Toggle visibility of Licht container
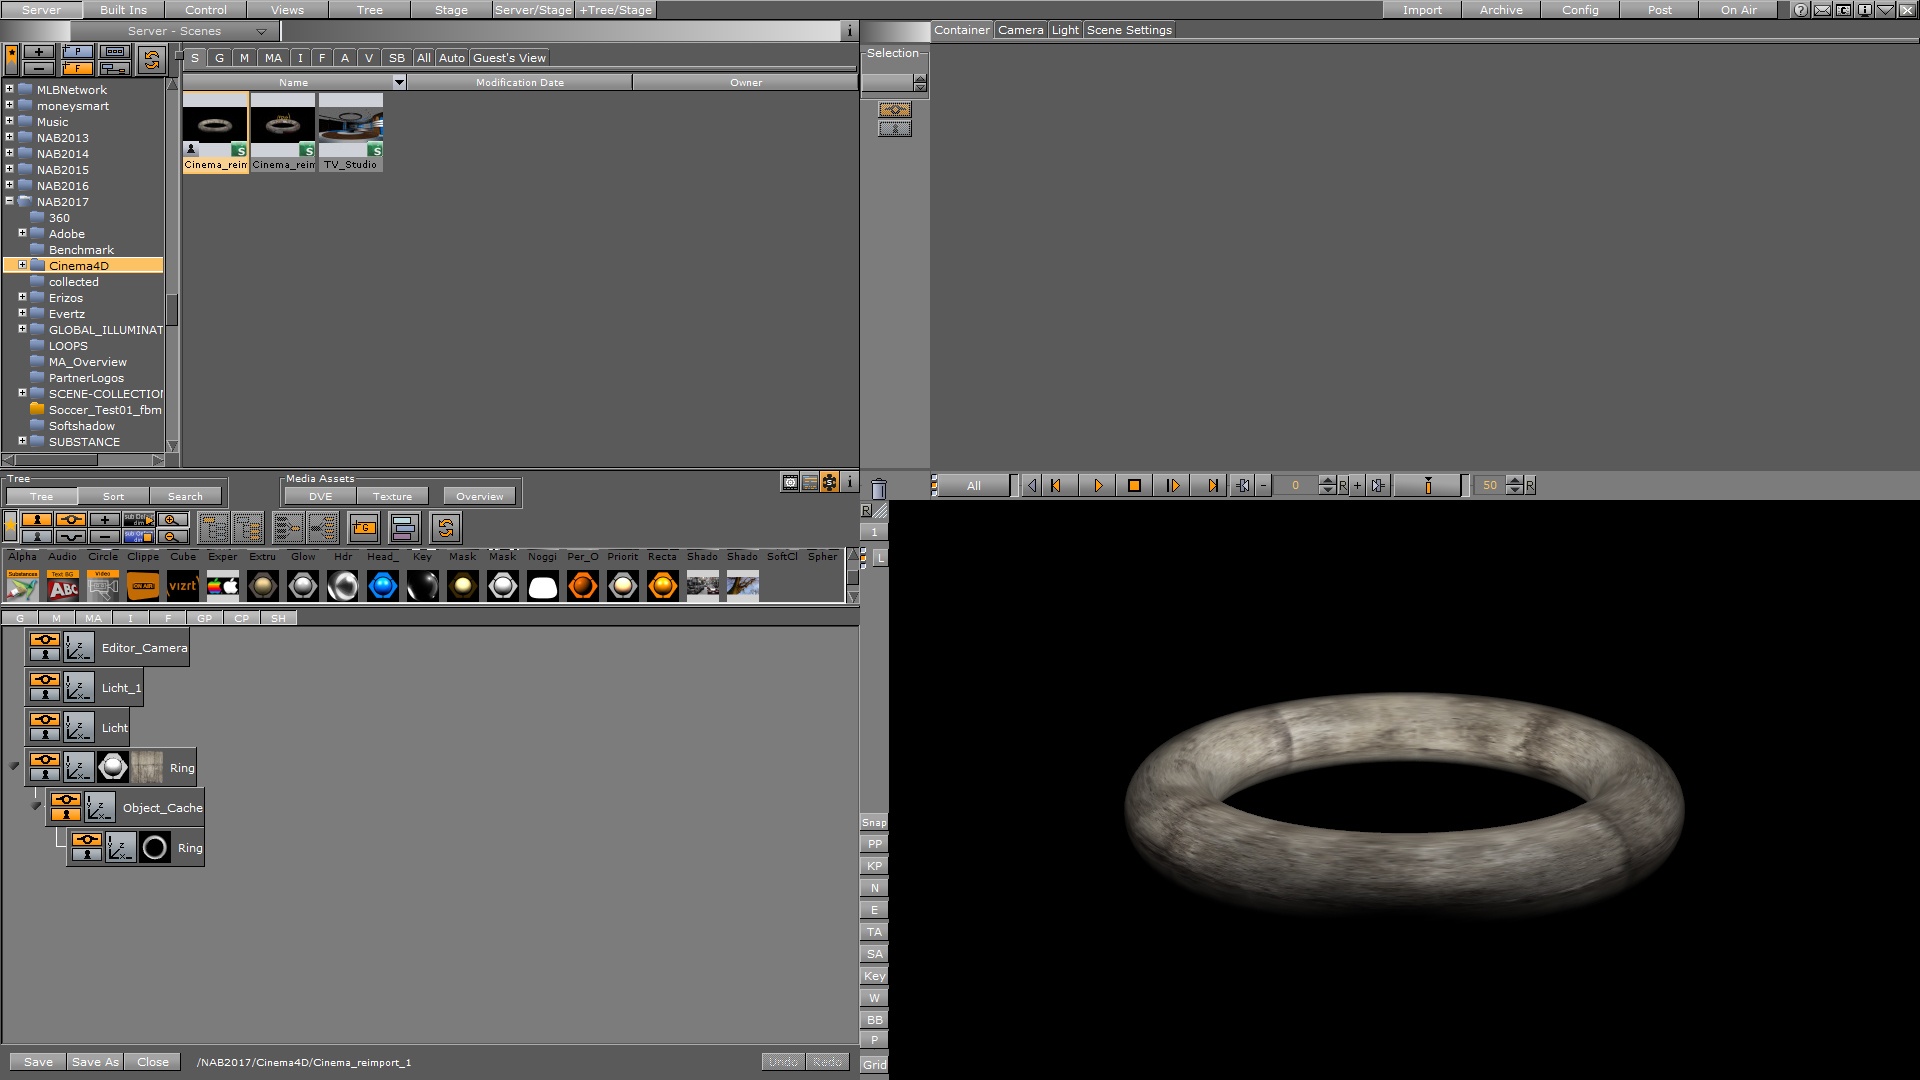The image size is (1920, 1080). coord(45,720)
